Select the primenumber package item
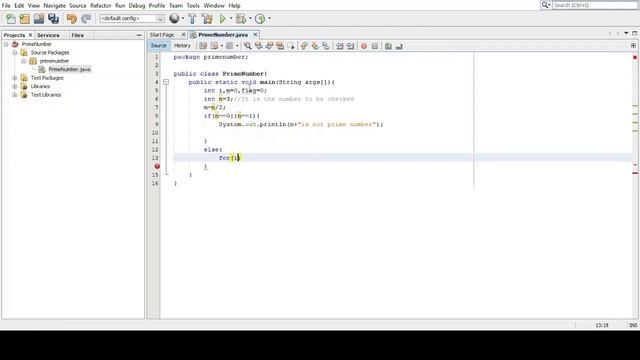The image size is (640, 360). click(x=54, y=61)
